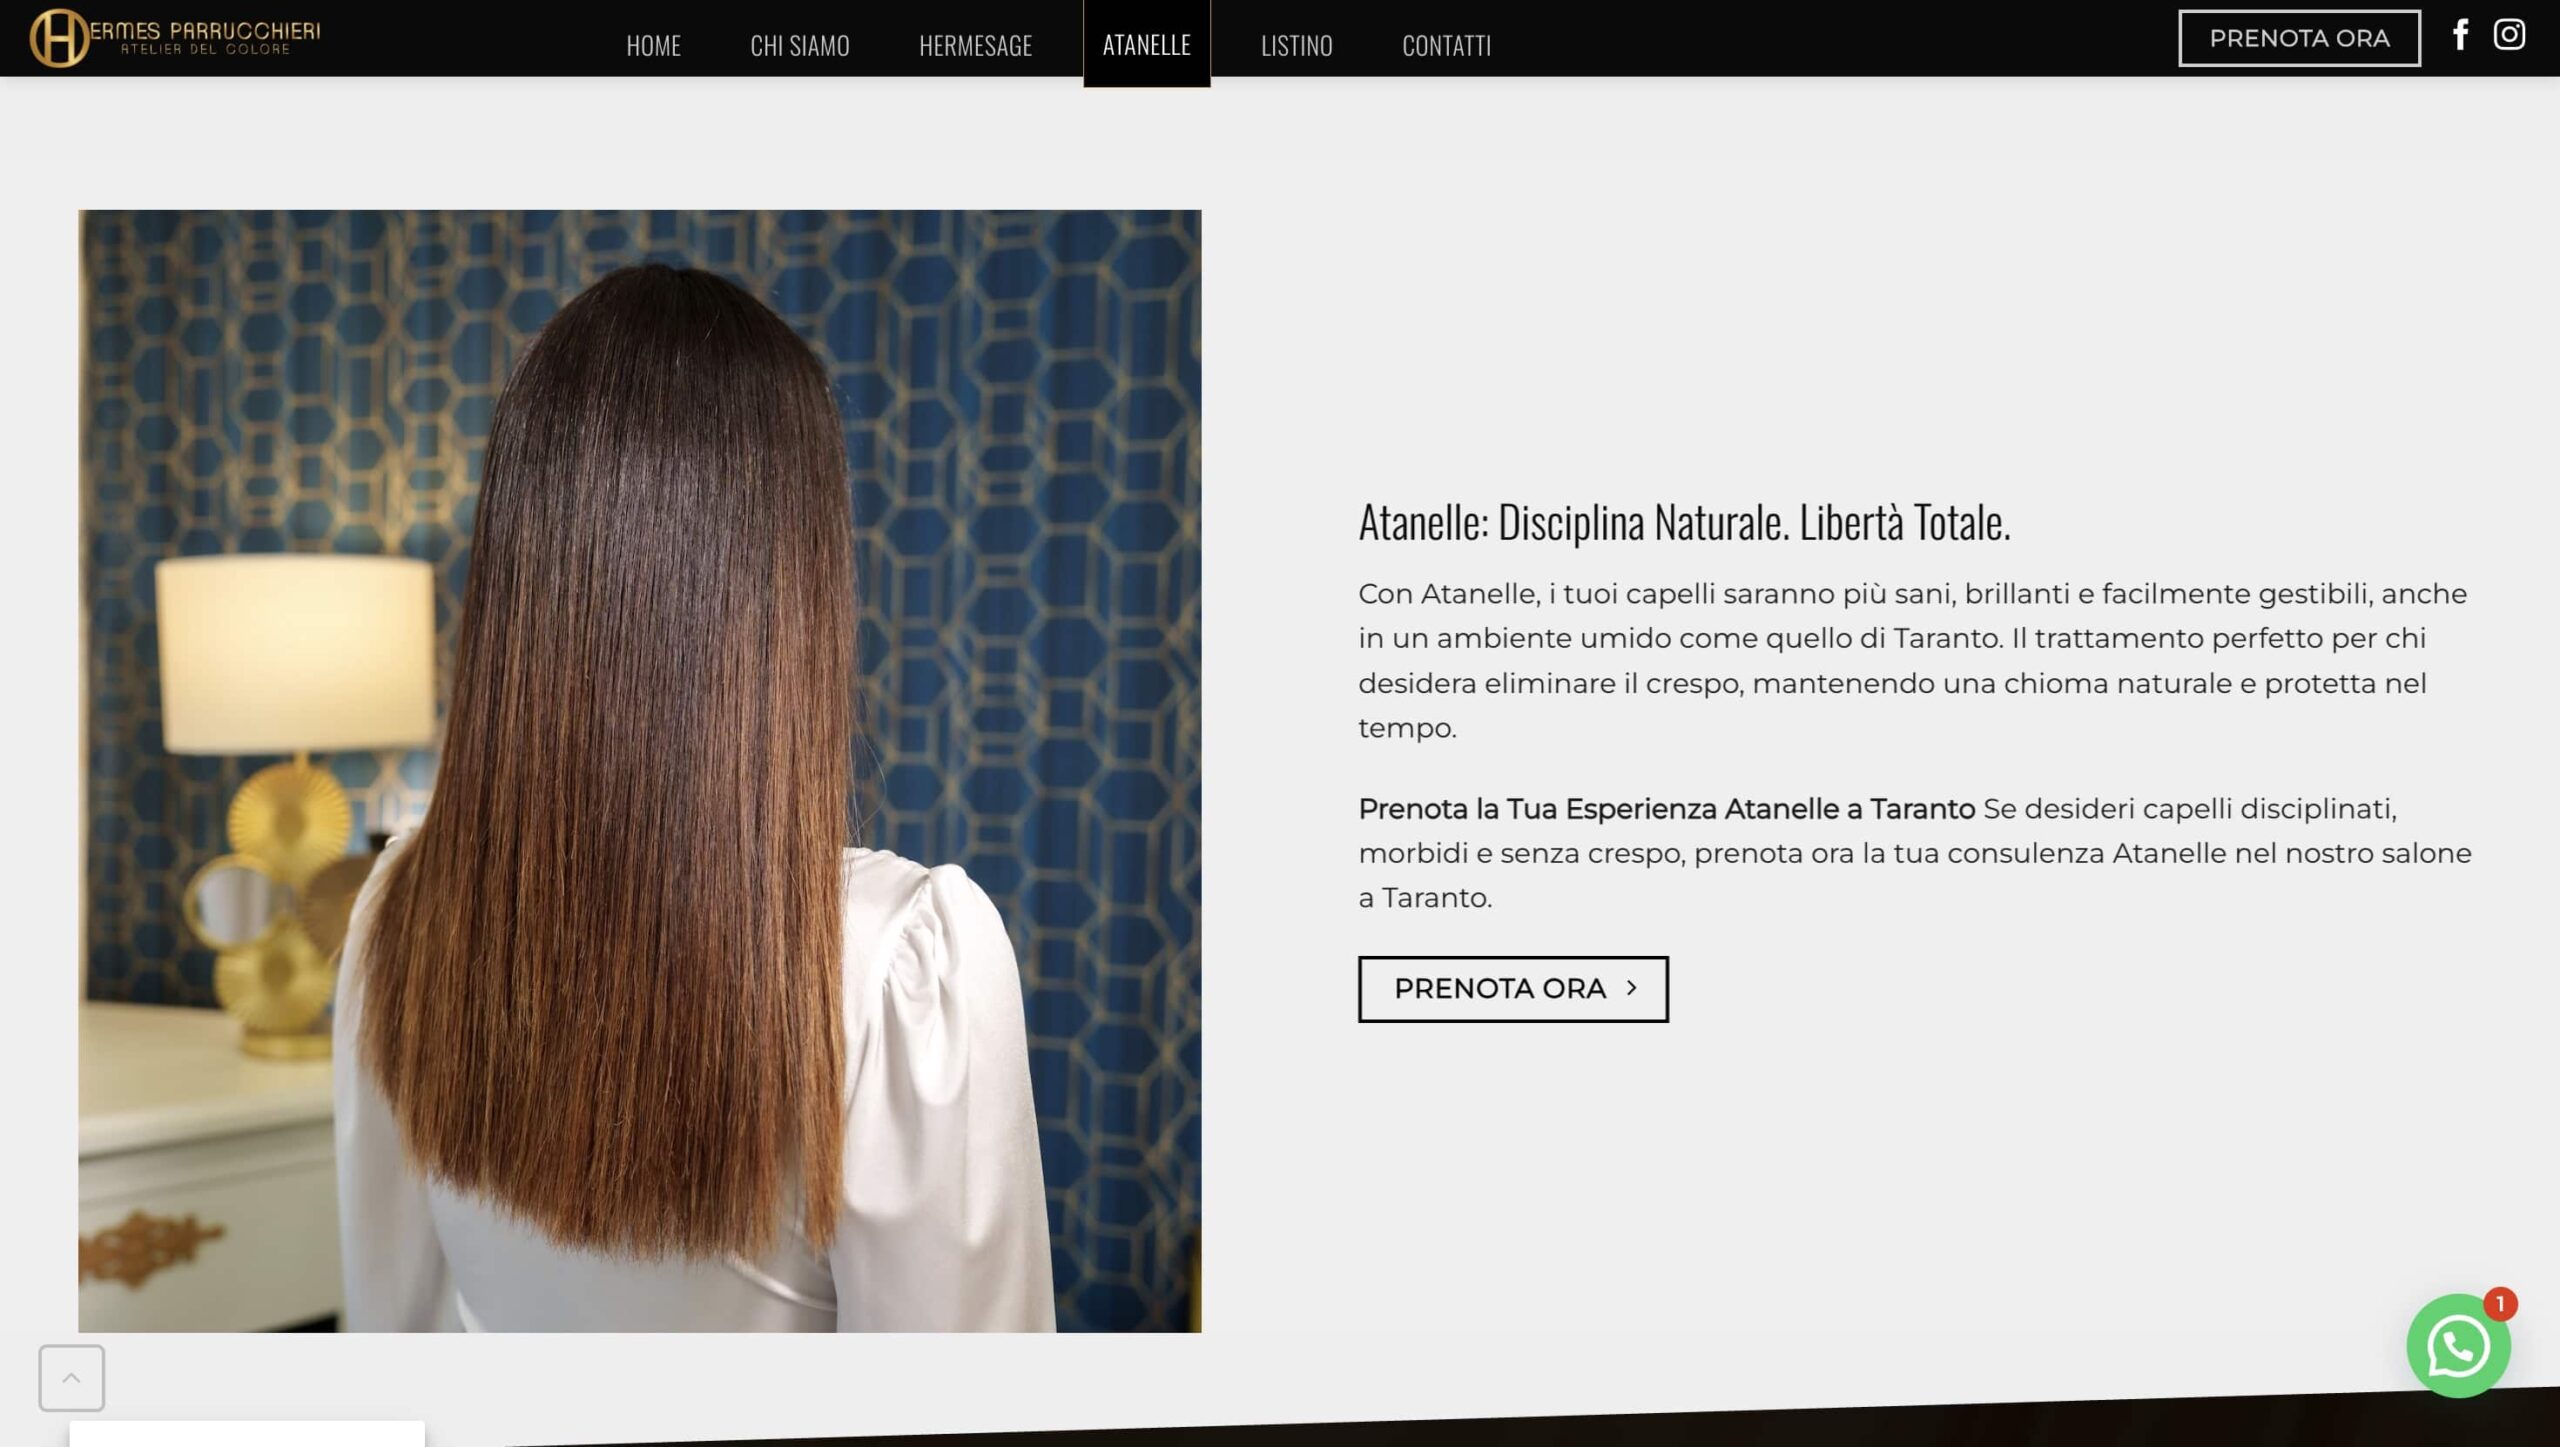The height and width of the screenshot is (1447, 2560).
Task: Select the active ATANELLE tab
Action: click(1146, 44)
